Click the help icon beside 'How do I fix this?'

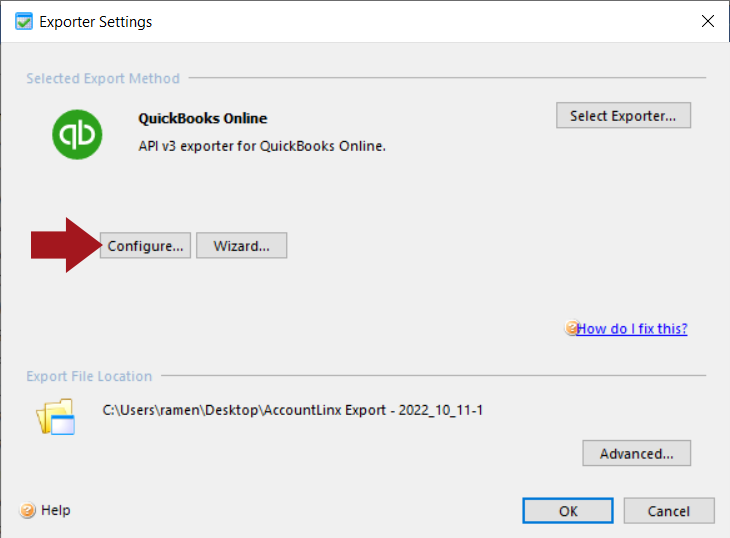(x=571, y=328)
